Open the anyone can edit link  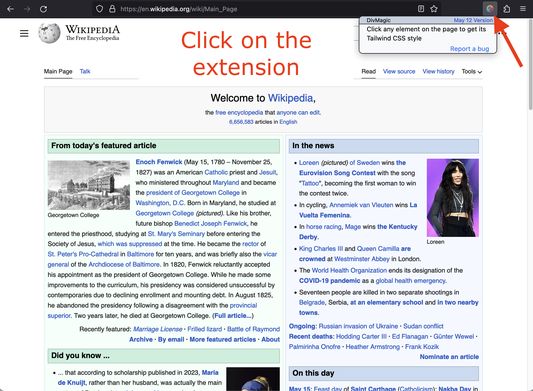click(x=298, y=113)
